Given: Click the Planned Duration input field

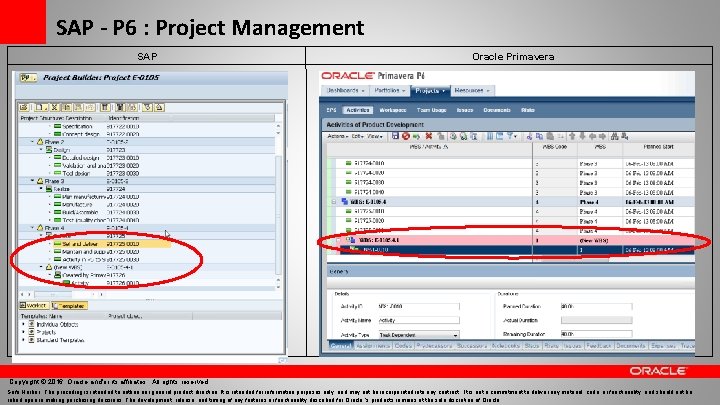Looking at the screenshot, I should (596, 306).
